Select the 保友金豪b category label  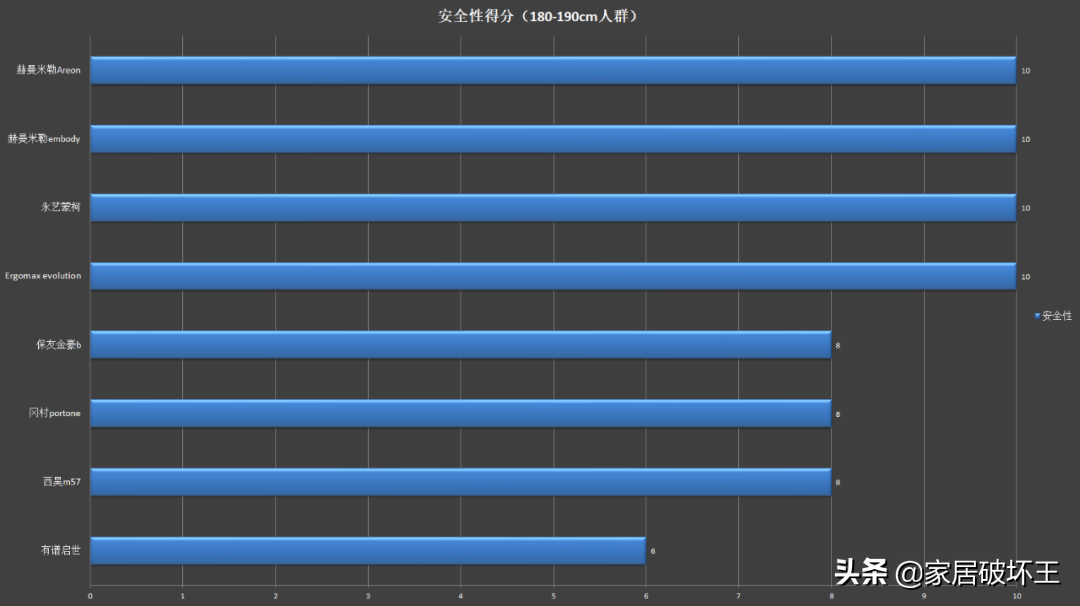click(x=59, y=344)
